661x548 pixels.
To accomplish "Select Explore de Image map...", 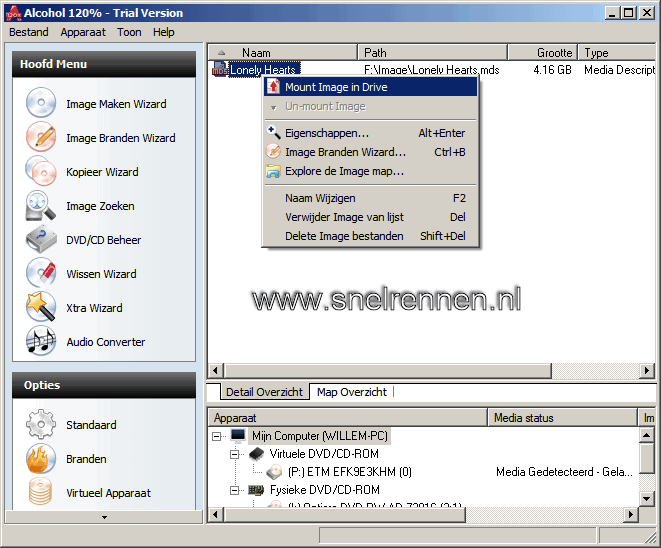I will [371, 171].
